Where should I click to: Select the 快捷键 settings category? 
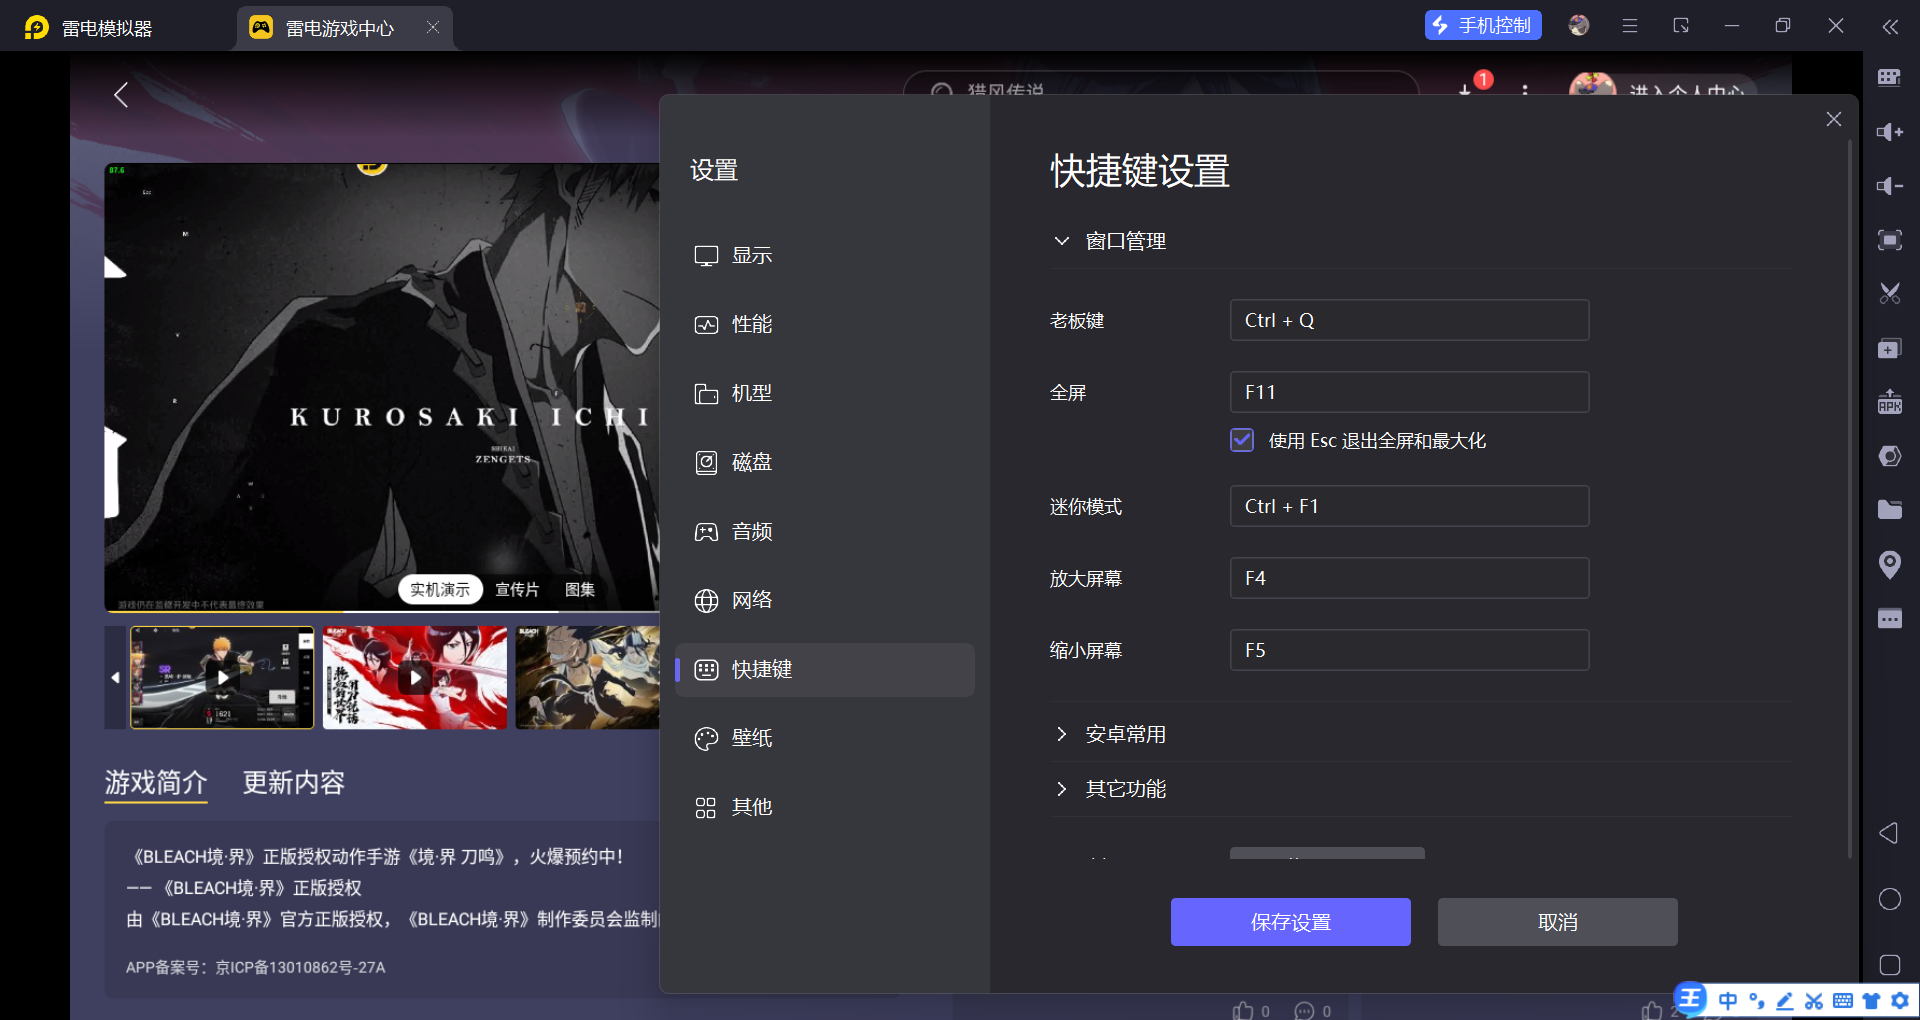coord(825,669)
